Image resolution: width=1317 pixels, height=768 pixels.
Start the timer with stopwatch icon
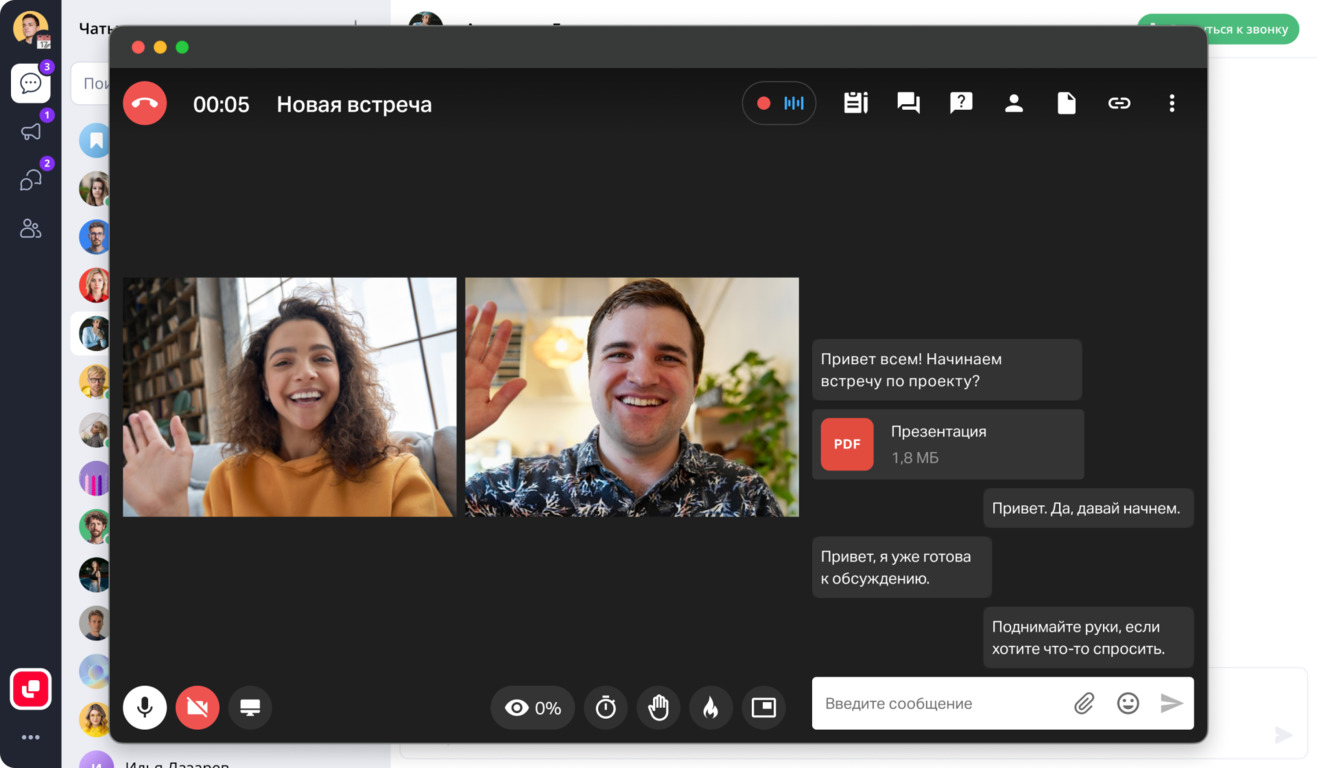(605, 708)
